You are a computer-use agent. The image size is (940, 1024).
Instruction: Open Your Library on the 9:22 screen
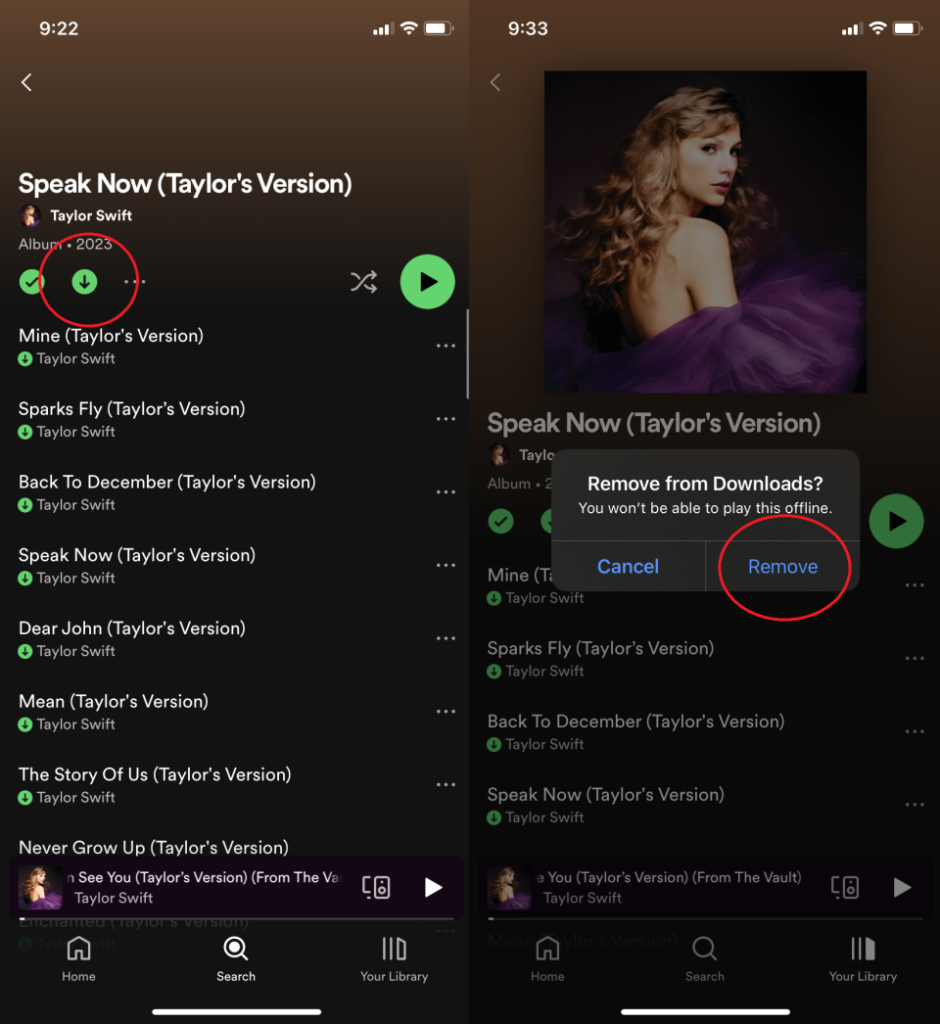tap(394, 959)
